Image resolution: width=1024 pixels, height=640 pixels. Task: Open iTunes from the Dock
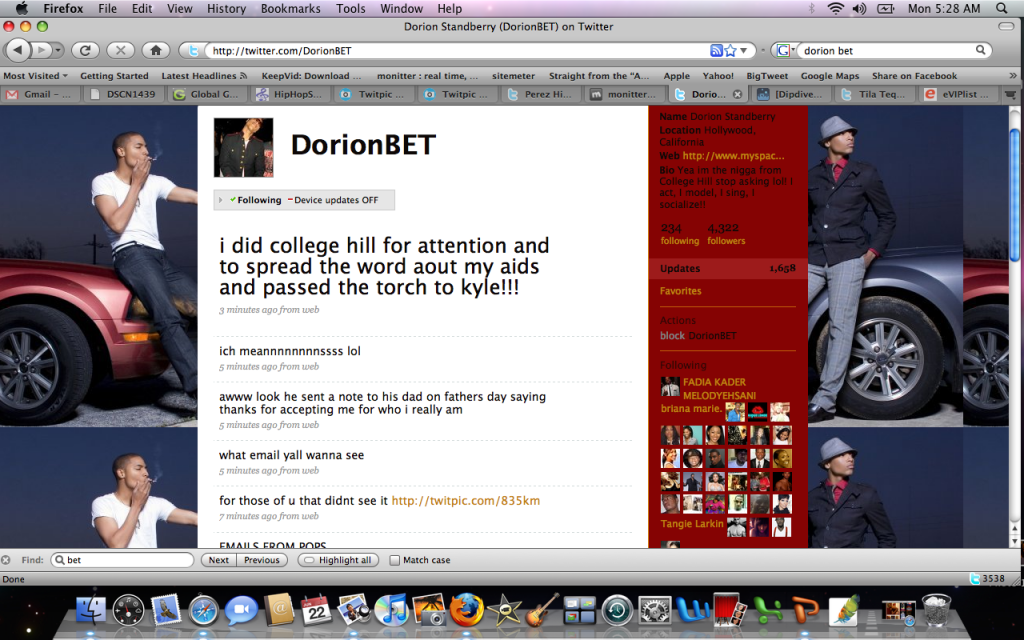(391, 609)
